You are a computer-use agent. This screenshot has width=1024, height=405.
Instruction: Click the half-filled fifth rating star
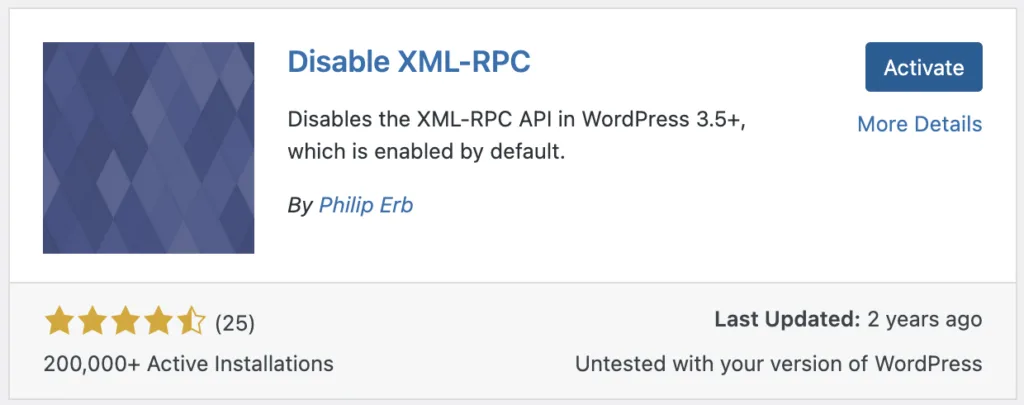pyautogui.click(x=190, y=322)
